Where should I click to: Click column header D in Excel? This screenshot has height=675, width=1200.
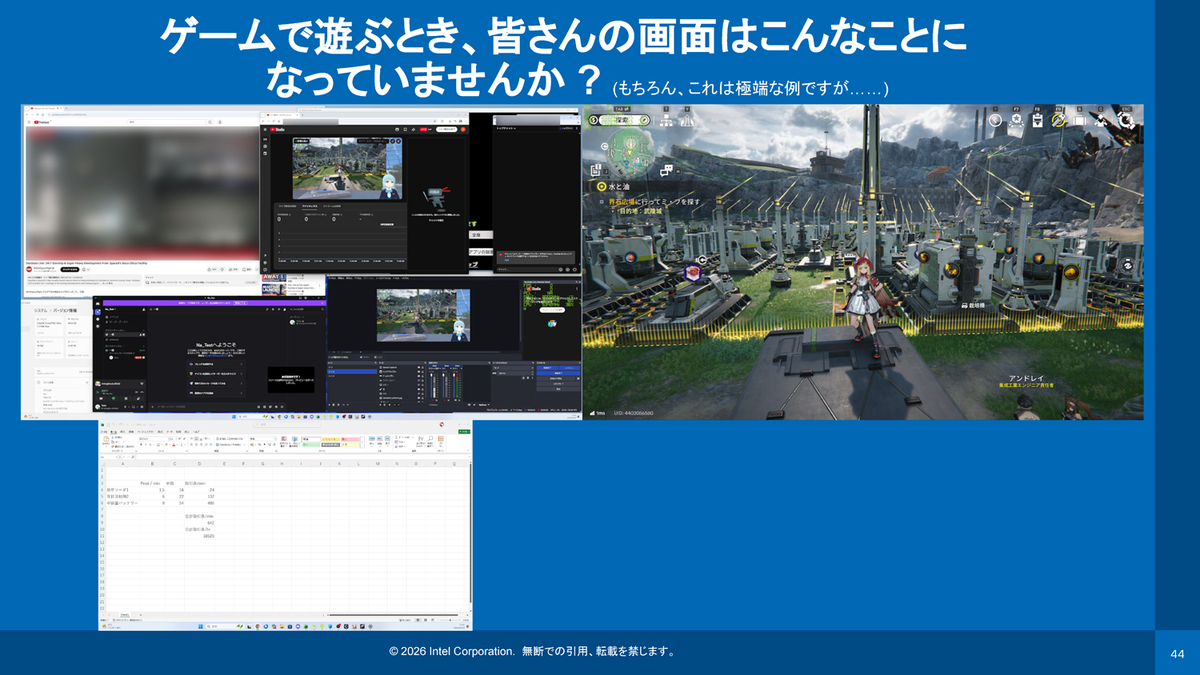199,464
